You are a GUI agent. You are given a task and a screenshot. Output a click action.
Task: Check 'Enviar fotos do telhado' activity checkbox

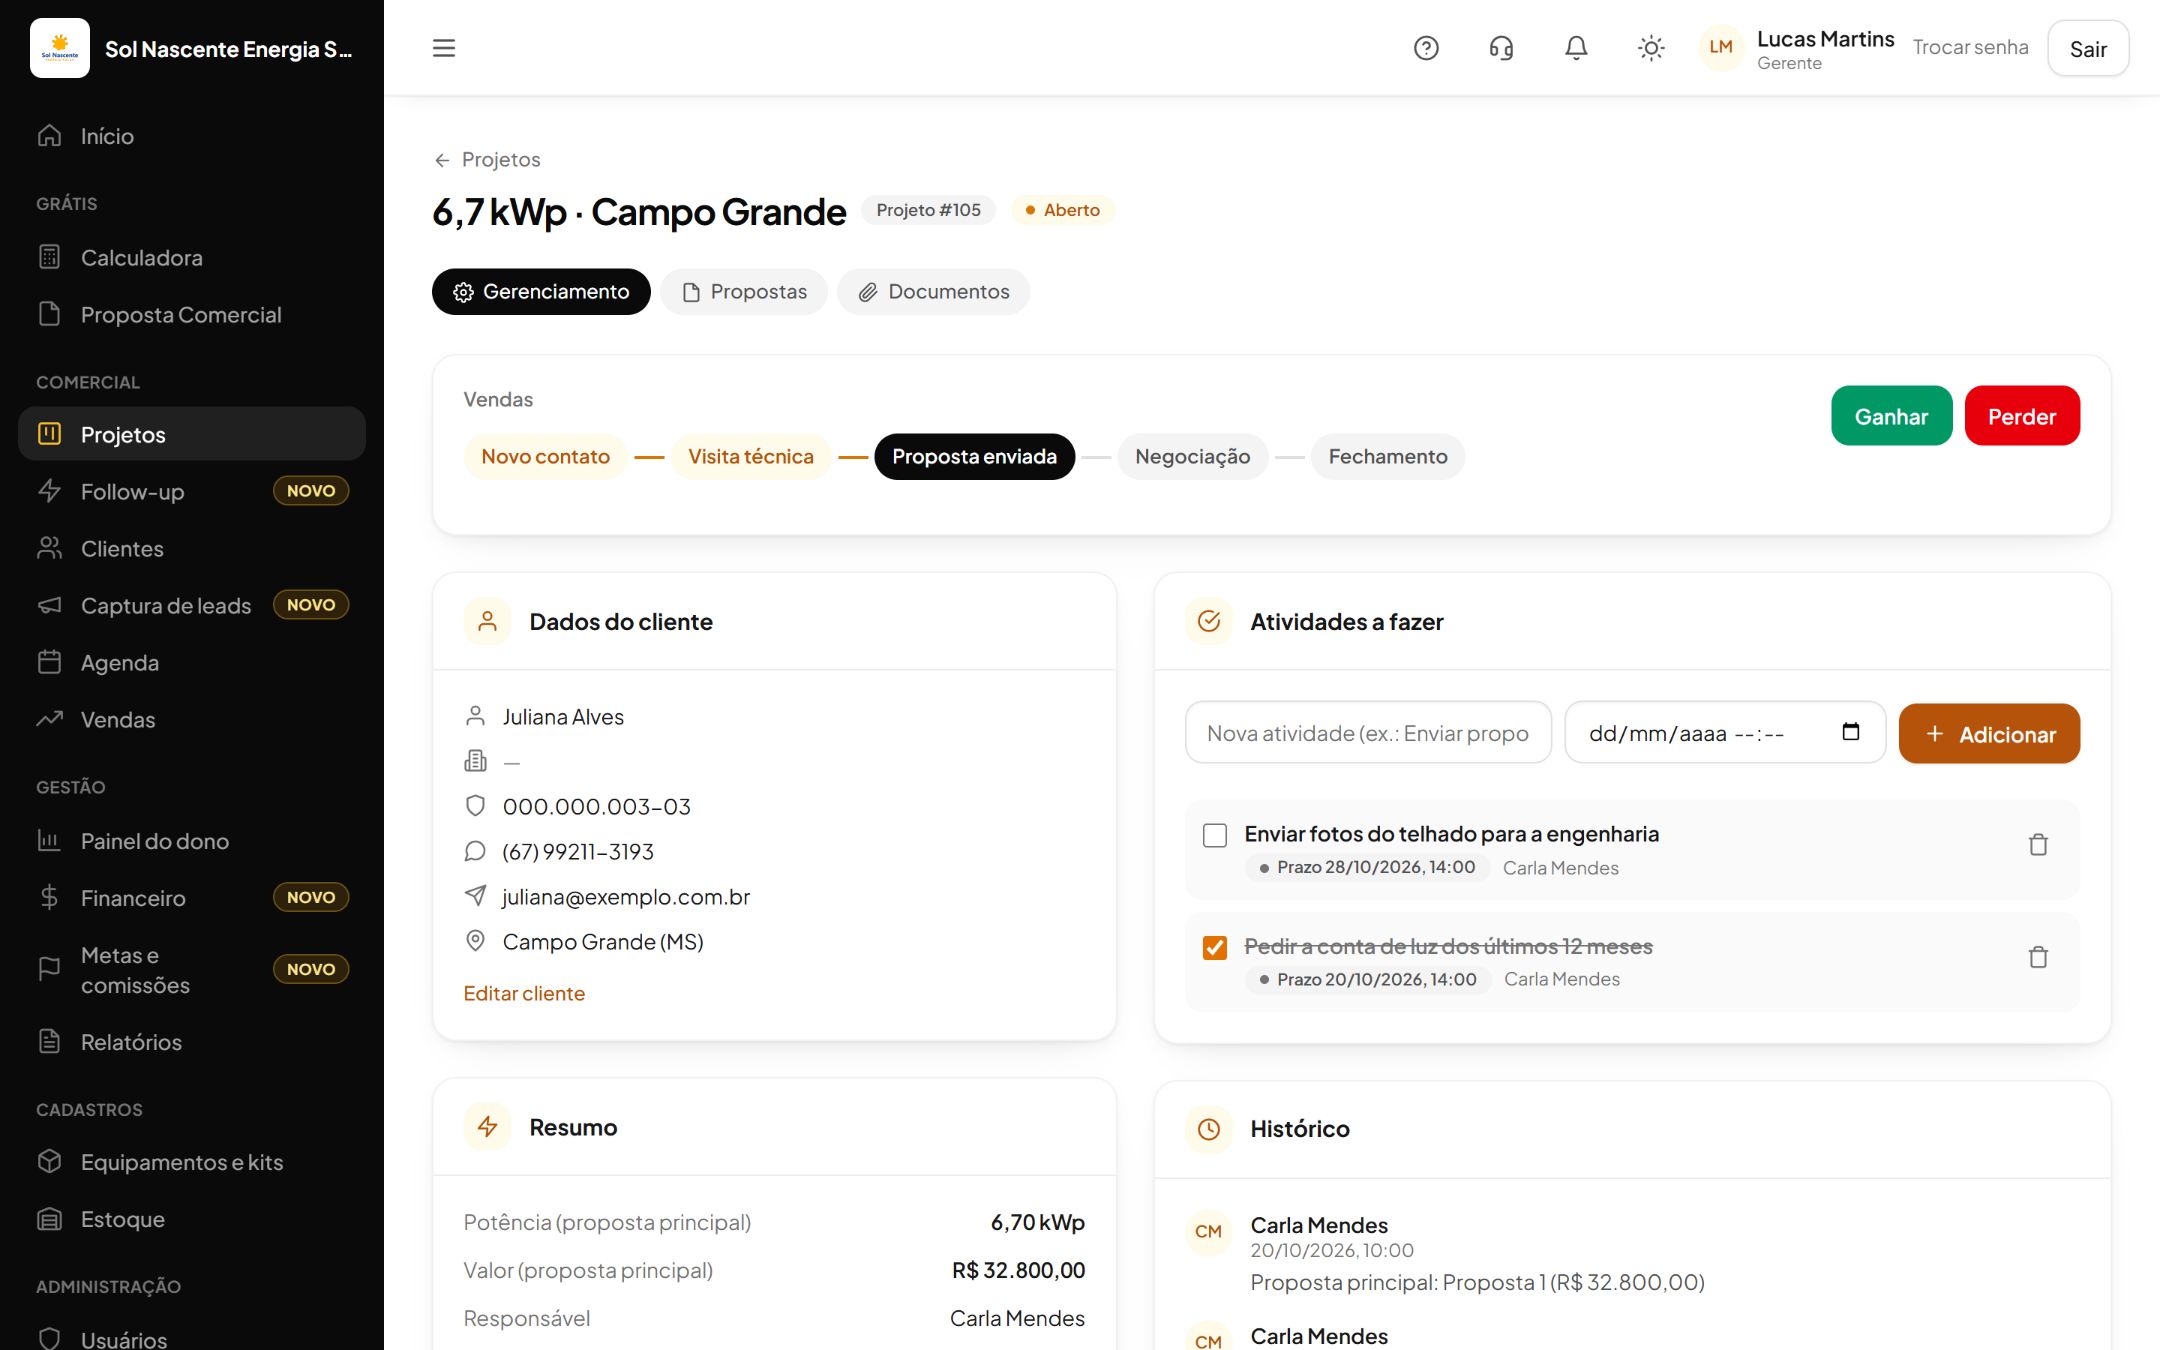1215,835
